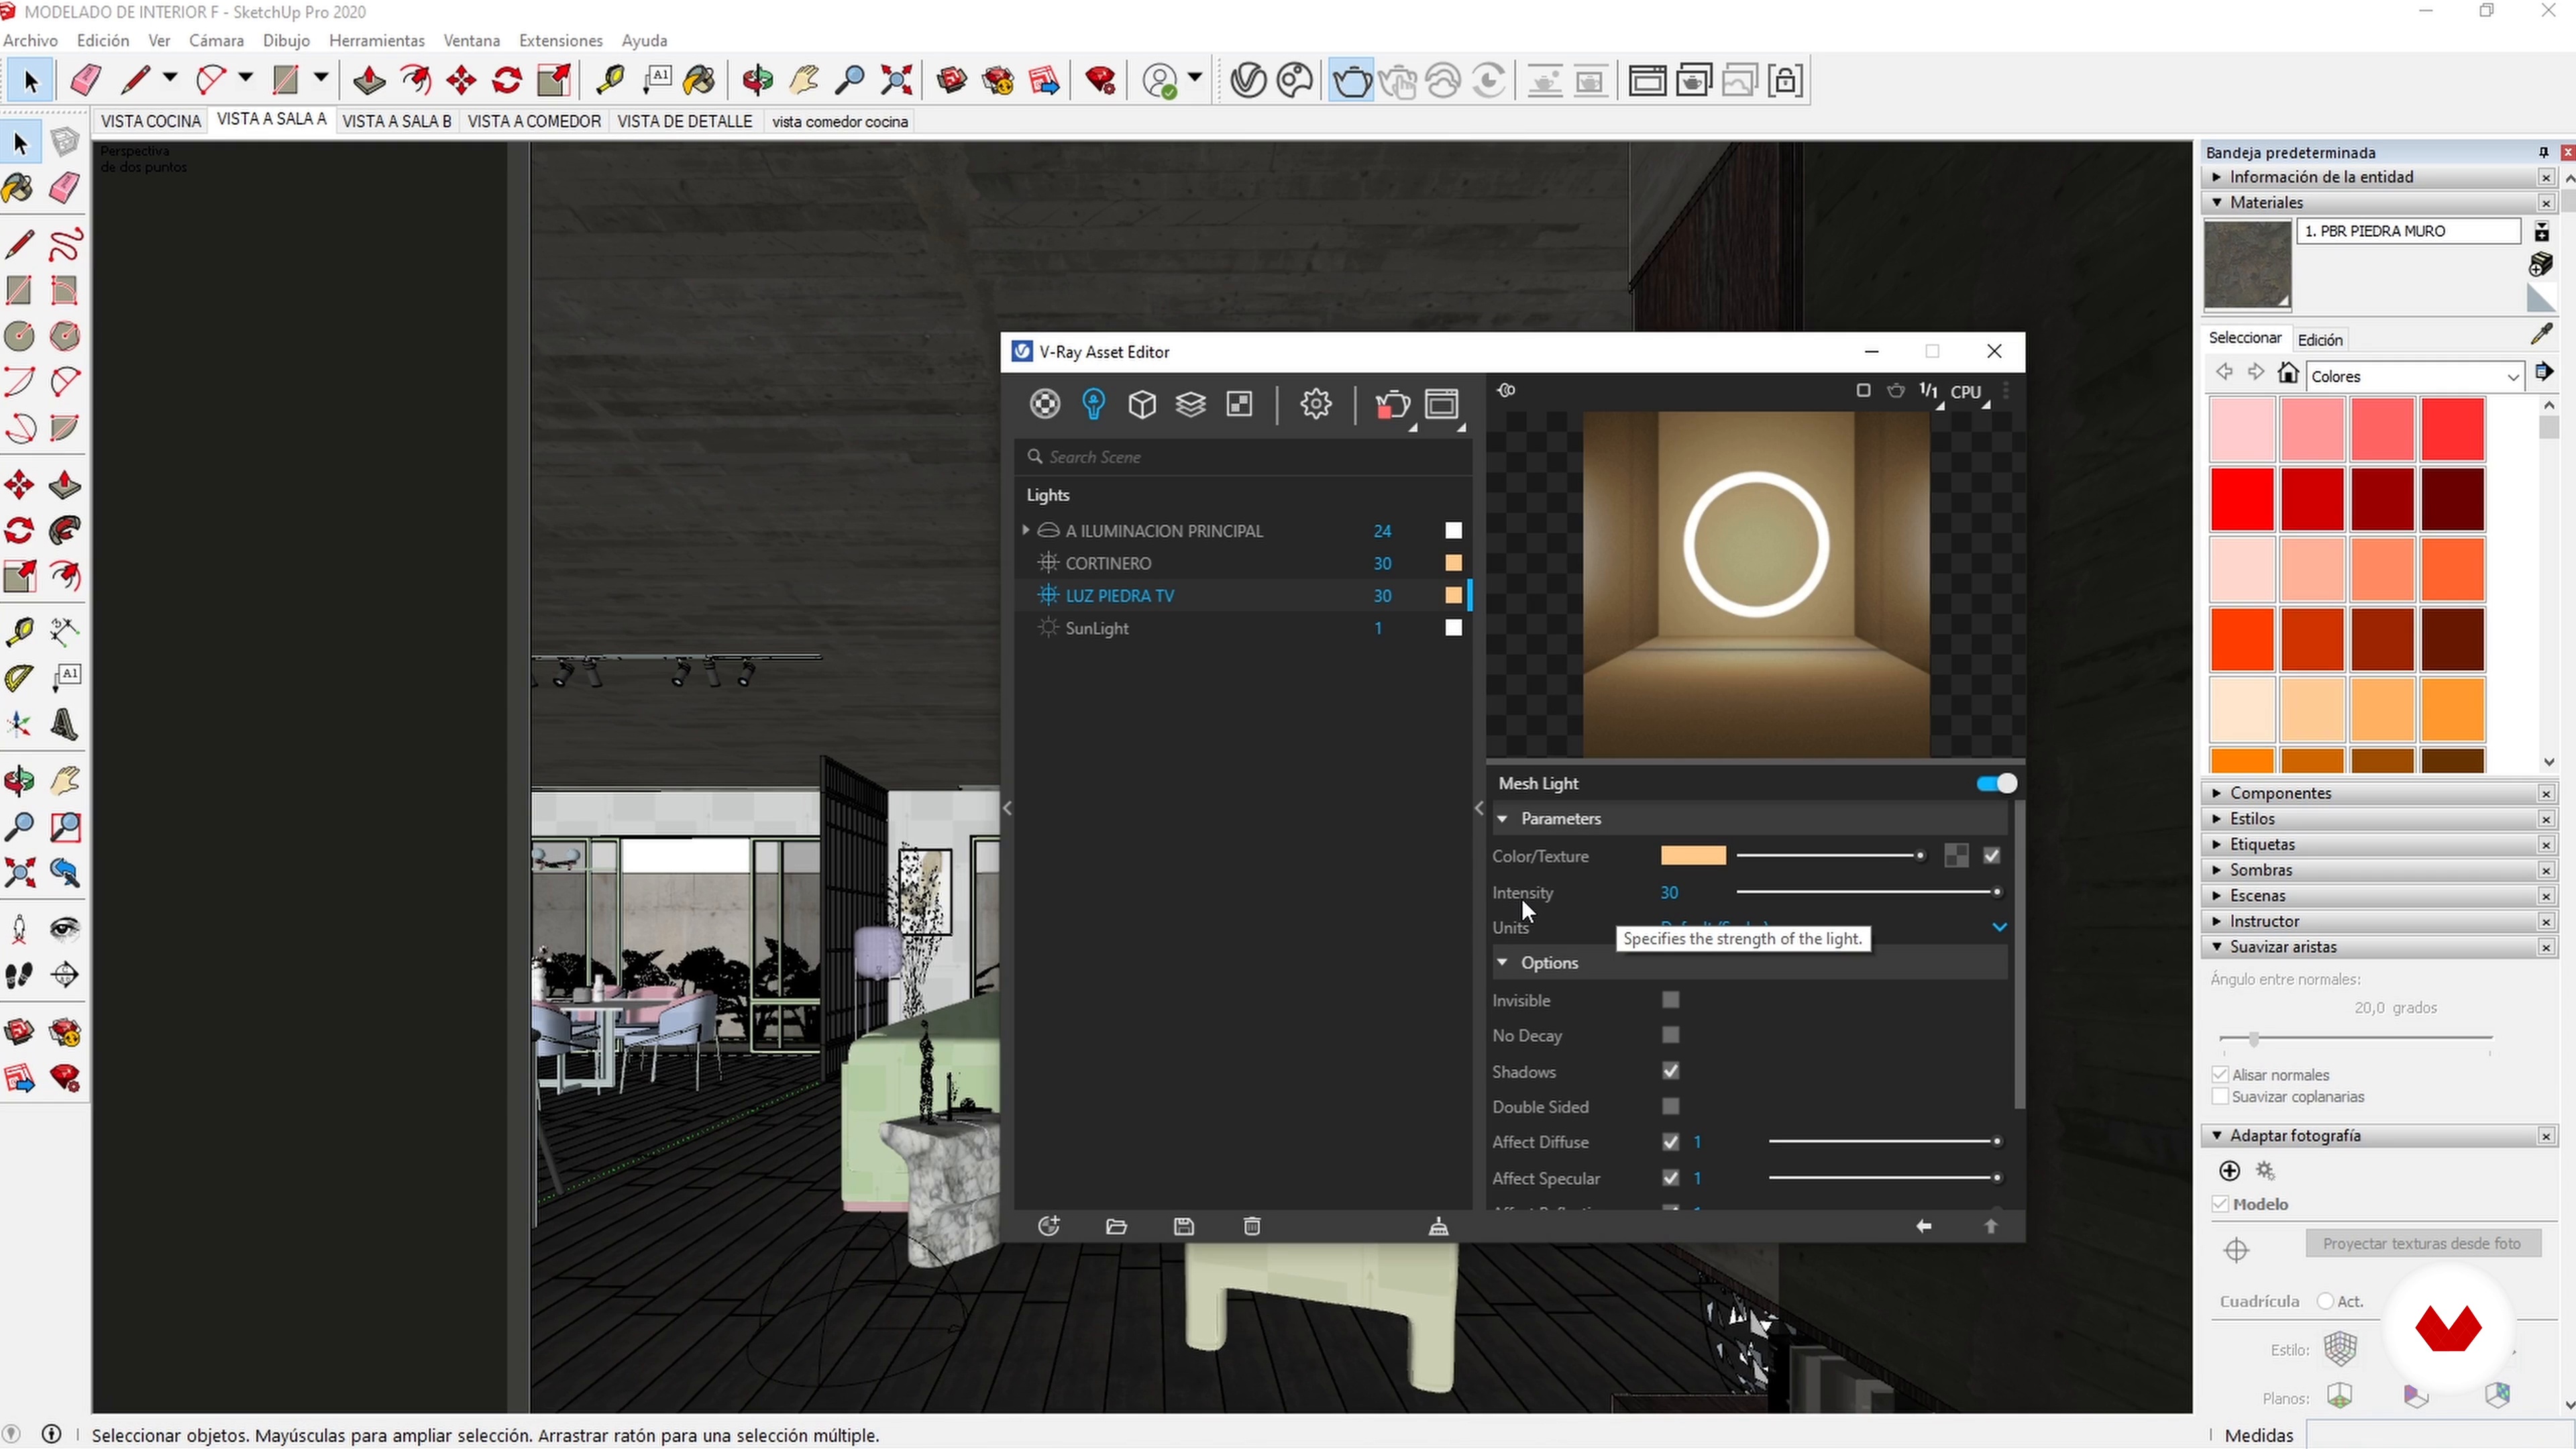Open the Cámara menu
Image resolution: width=2576 pixels, height=1449 pixels.
pyautogui.click(x=216, y=41)
